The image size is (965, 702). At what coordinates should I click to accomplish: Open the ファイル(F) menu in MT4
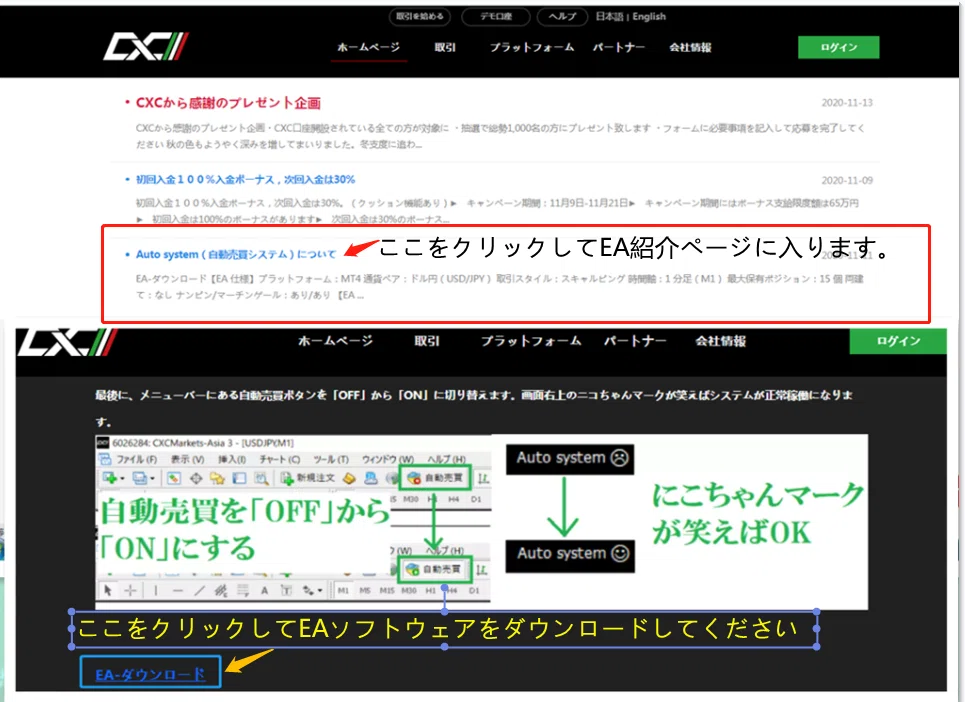click(136, 460)
